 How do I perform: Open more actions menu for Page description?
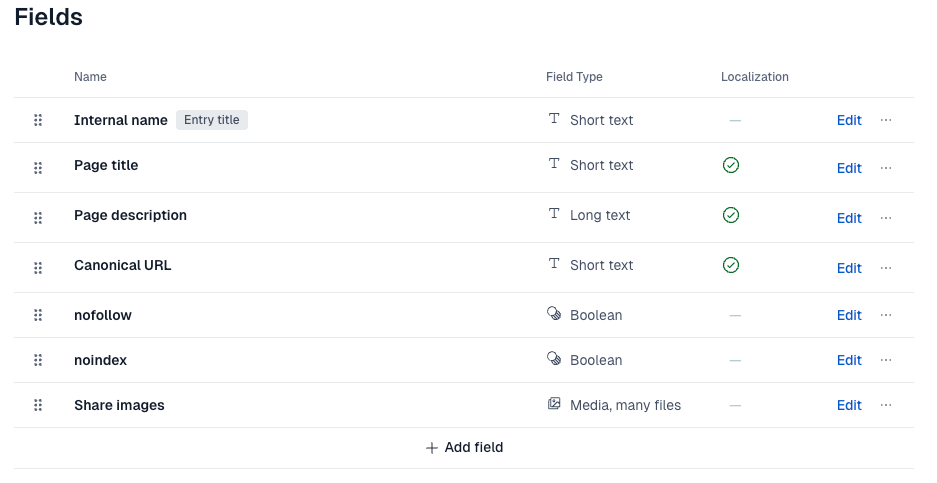(x=886, y=218)
